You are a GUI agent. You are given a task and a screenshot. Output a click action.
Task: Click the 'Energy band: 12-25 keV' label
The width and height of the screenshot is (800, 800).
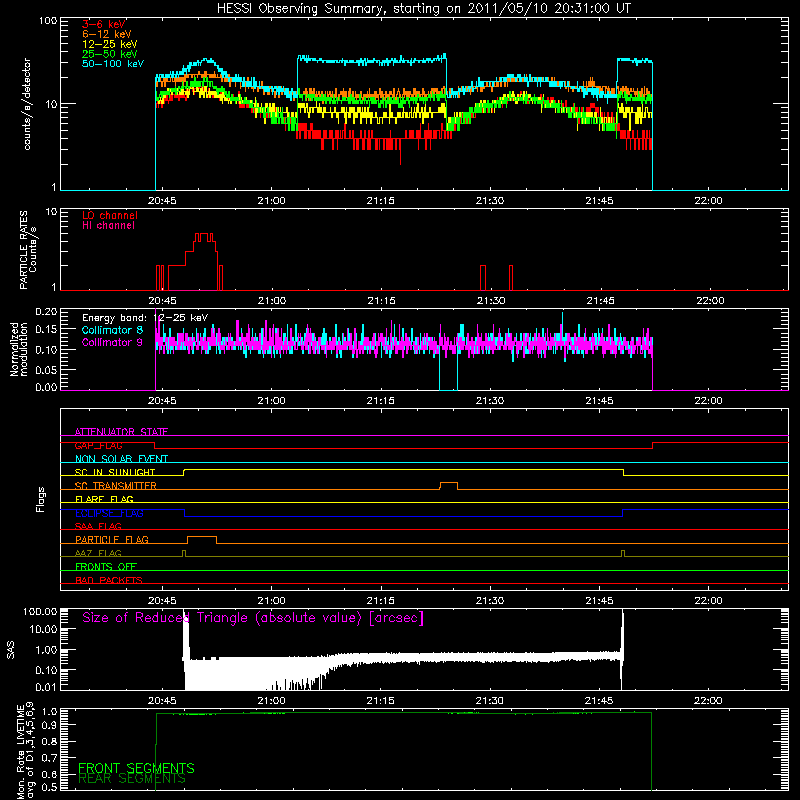pyautogui.click(x=145, y=318)
